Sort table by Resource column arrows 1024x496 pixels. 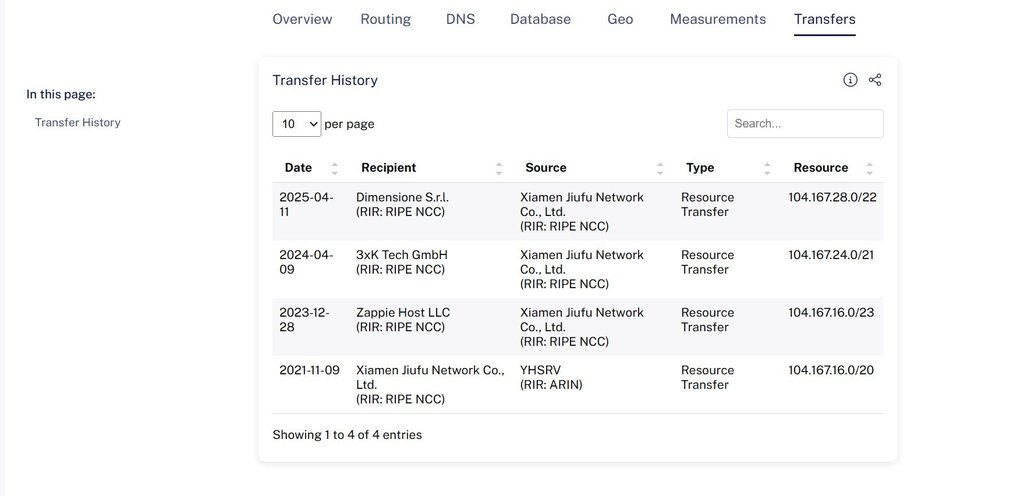[x=869, y=168]
